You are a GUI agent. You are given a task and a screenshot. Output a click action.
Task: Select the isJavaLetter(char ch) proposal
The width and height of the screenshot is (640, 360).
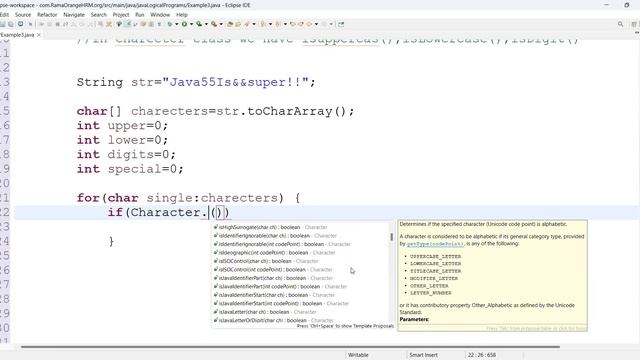(301, 312)
